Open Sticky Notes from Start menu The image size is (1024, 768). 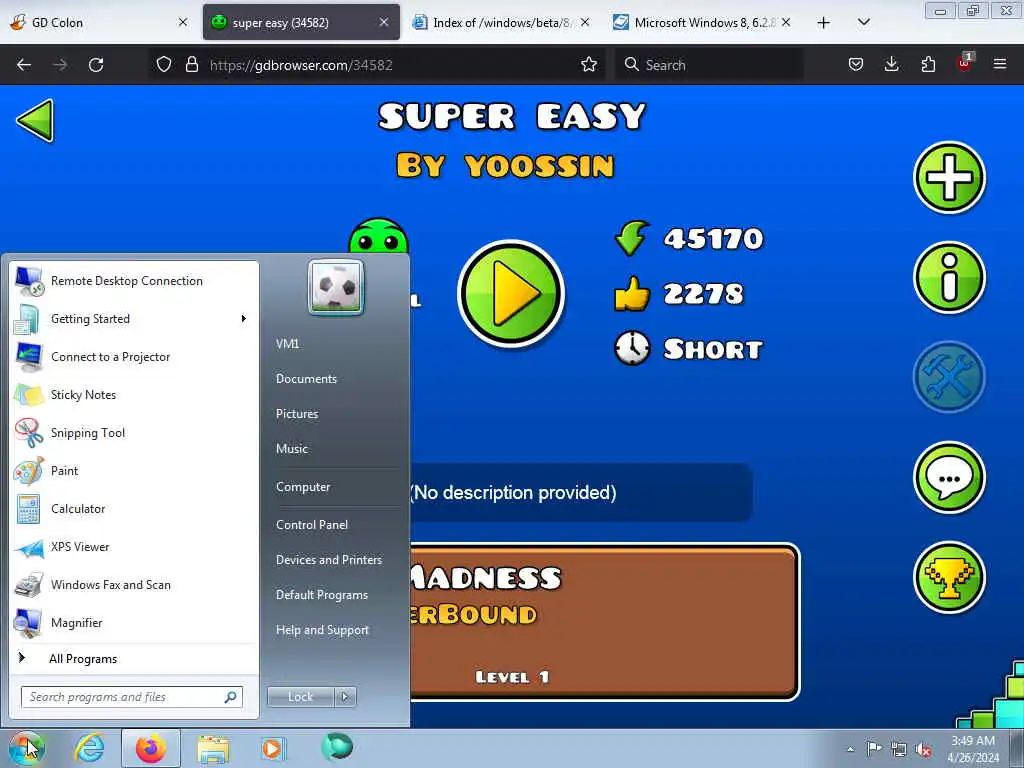(134, 394)
